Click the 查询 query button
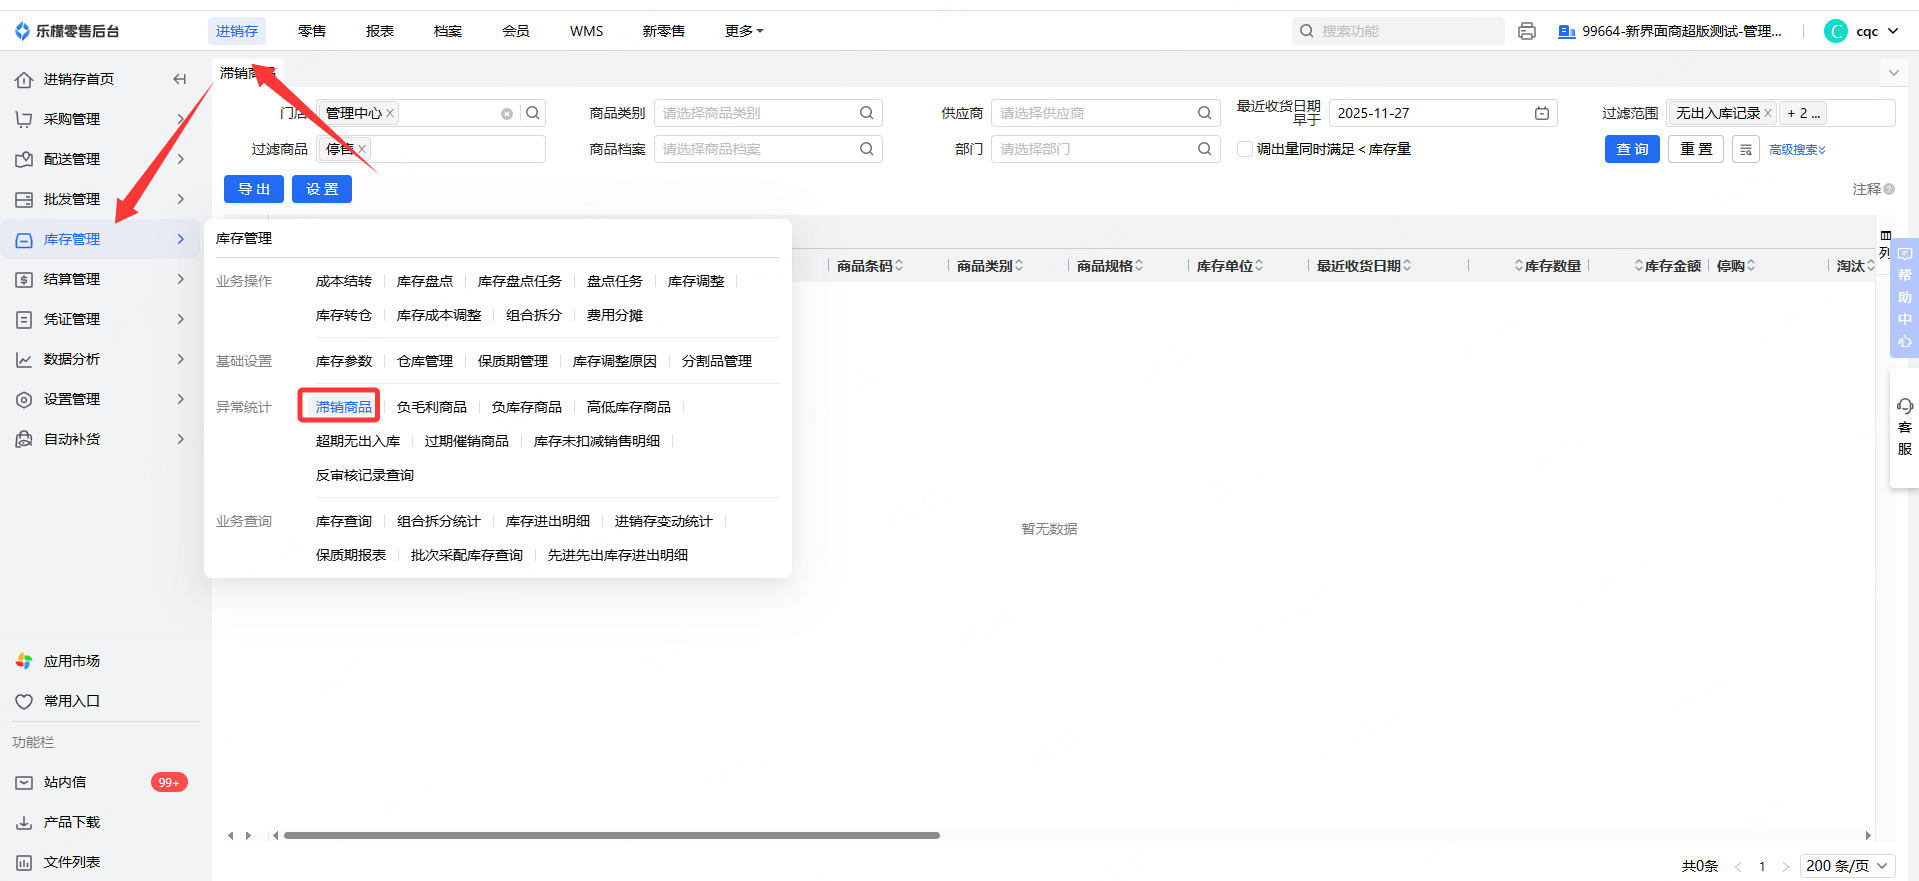This screenshot has width=1919, height=881. coord(1632,149)
